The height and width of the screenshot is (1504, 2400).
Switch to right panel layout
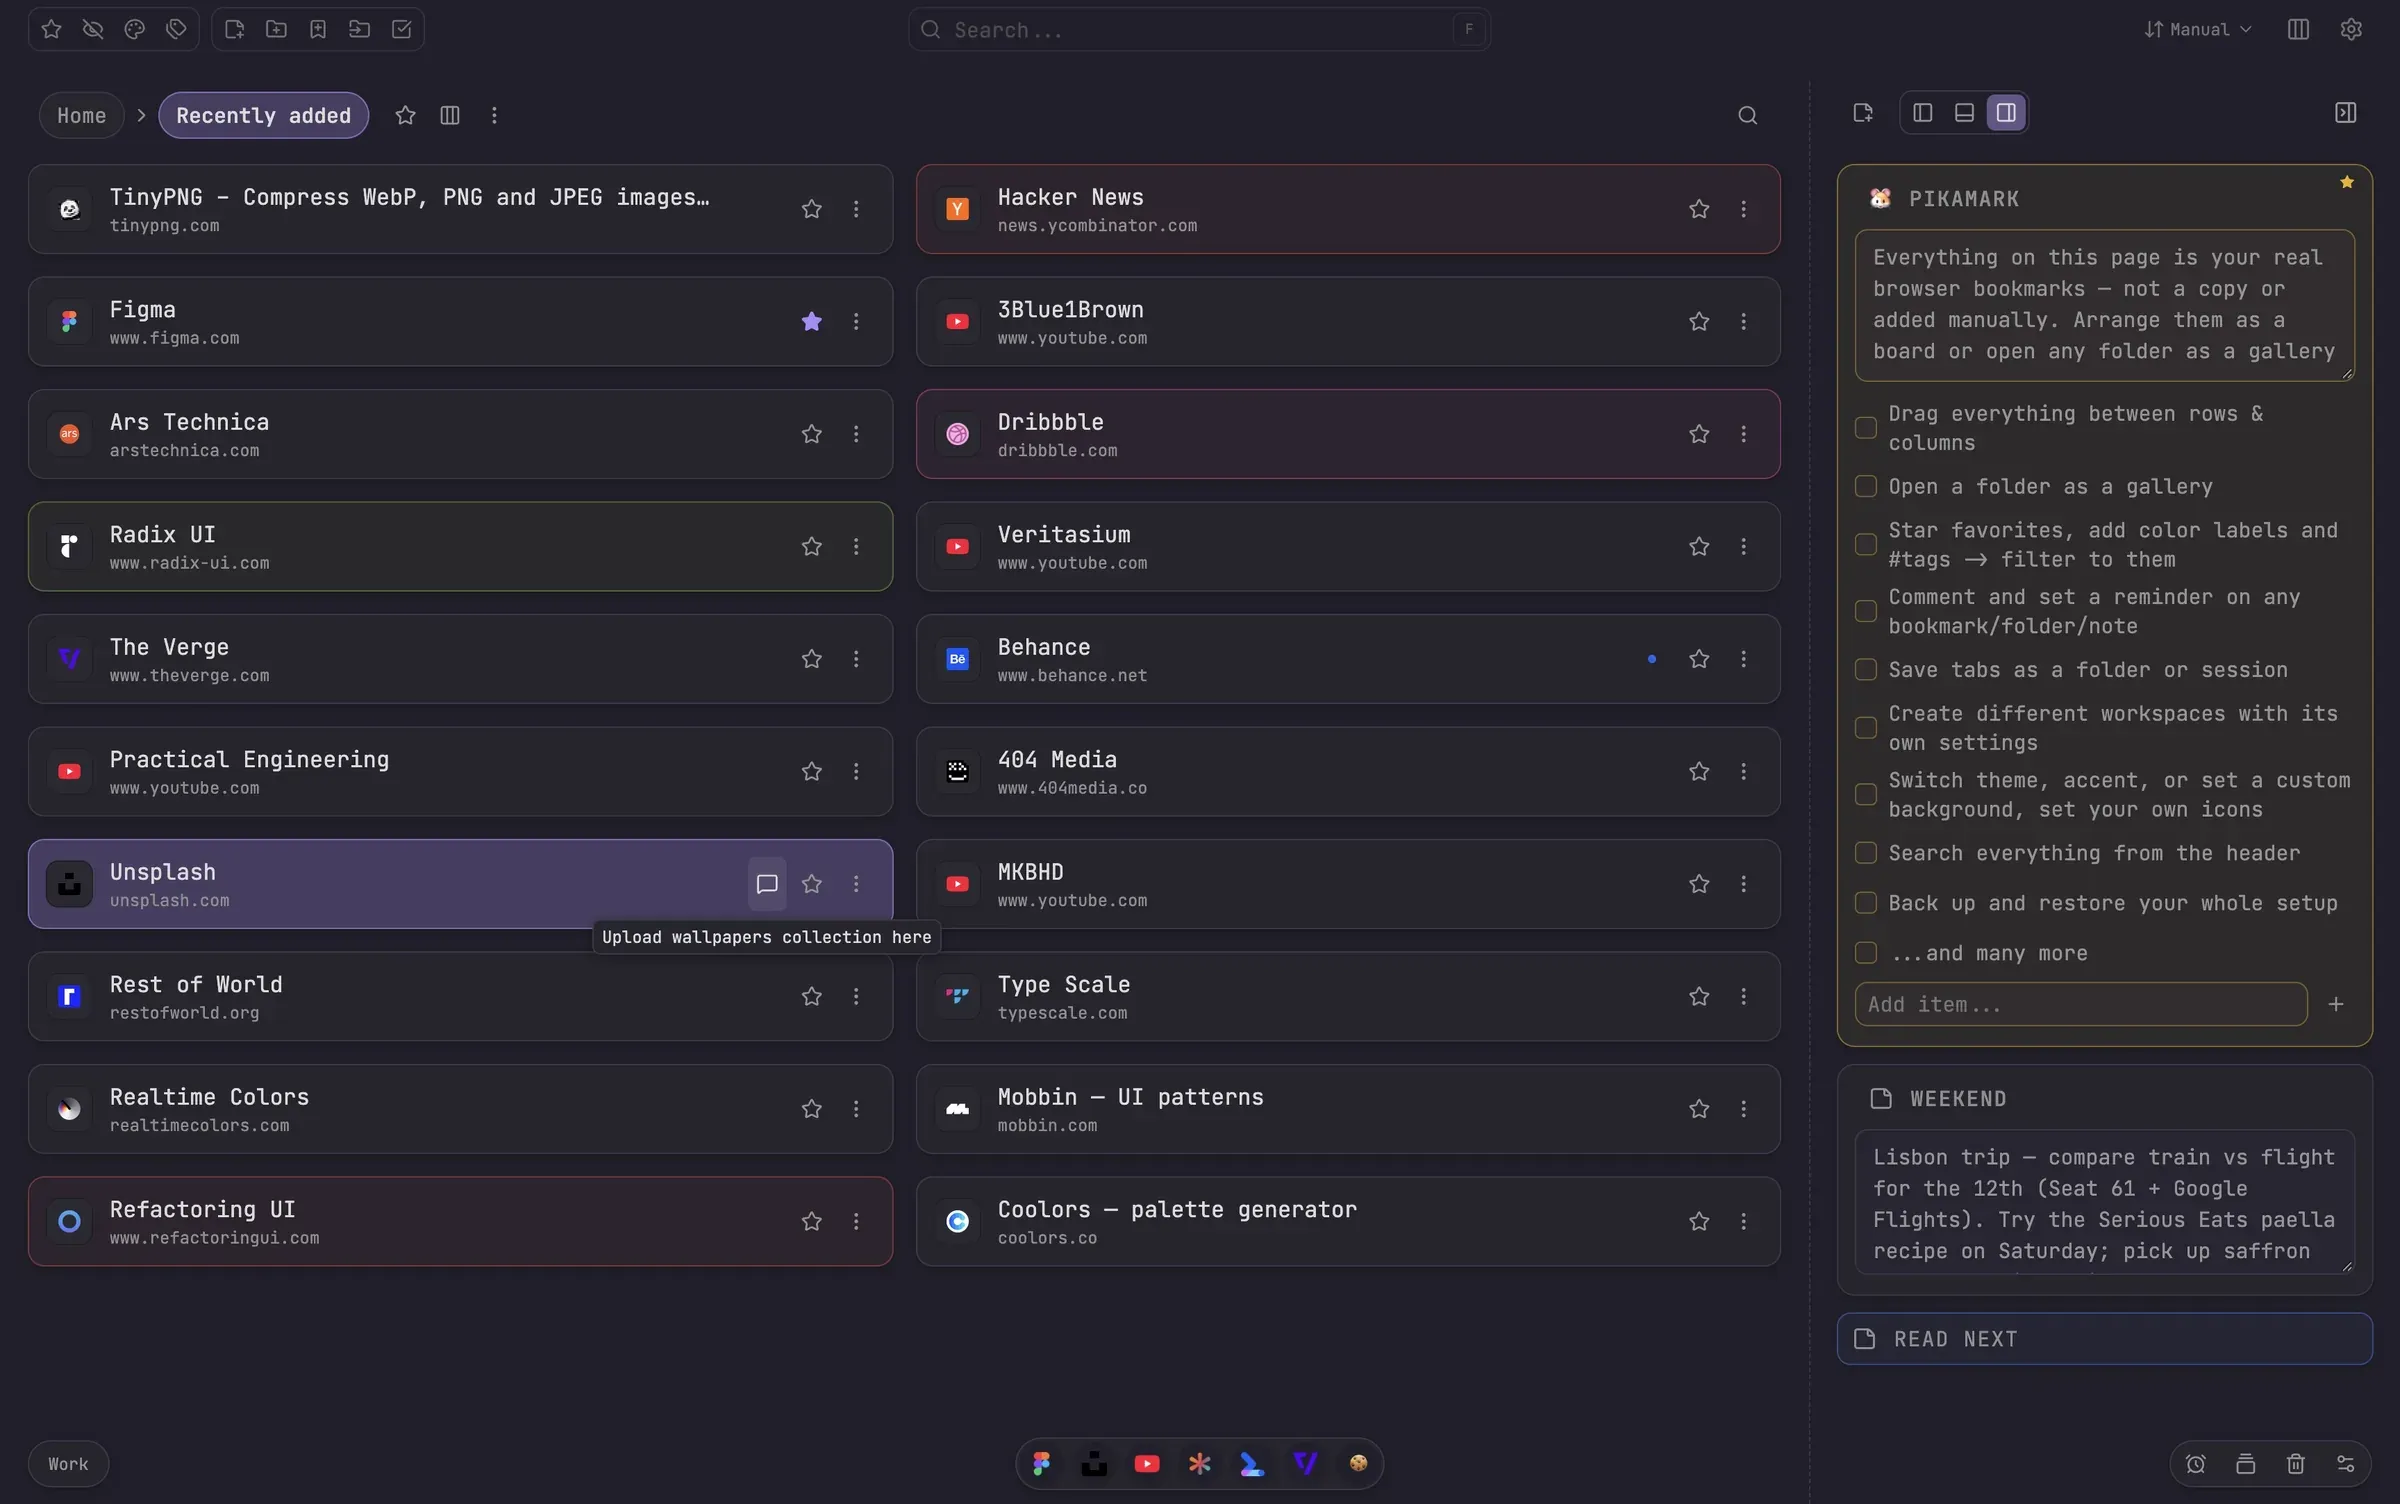pos(2006,113)
